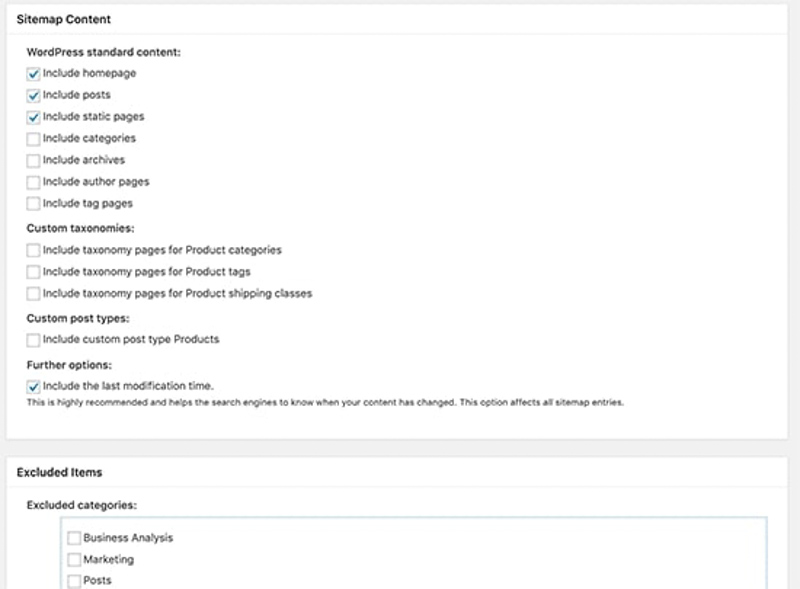Enable Include tag pages checkbox

click(x=34, y=204)
